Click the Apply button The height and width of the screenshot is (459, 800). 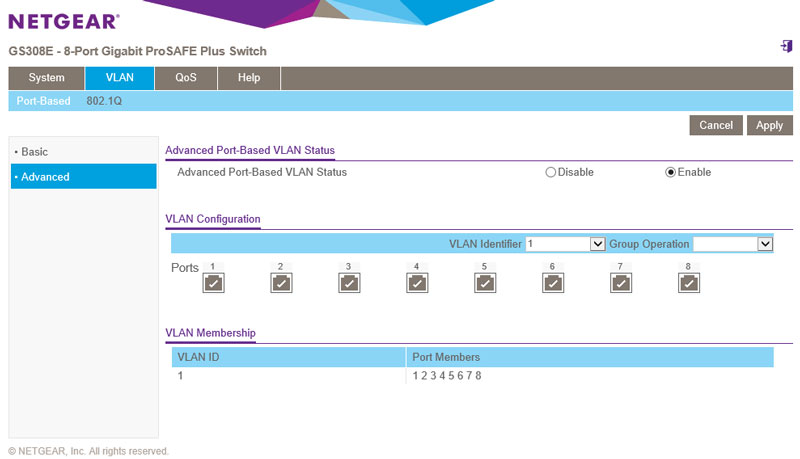769,125
